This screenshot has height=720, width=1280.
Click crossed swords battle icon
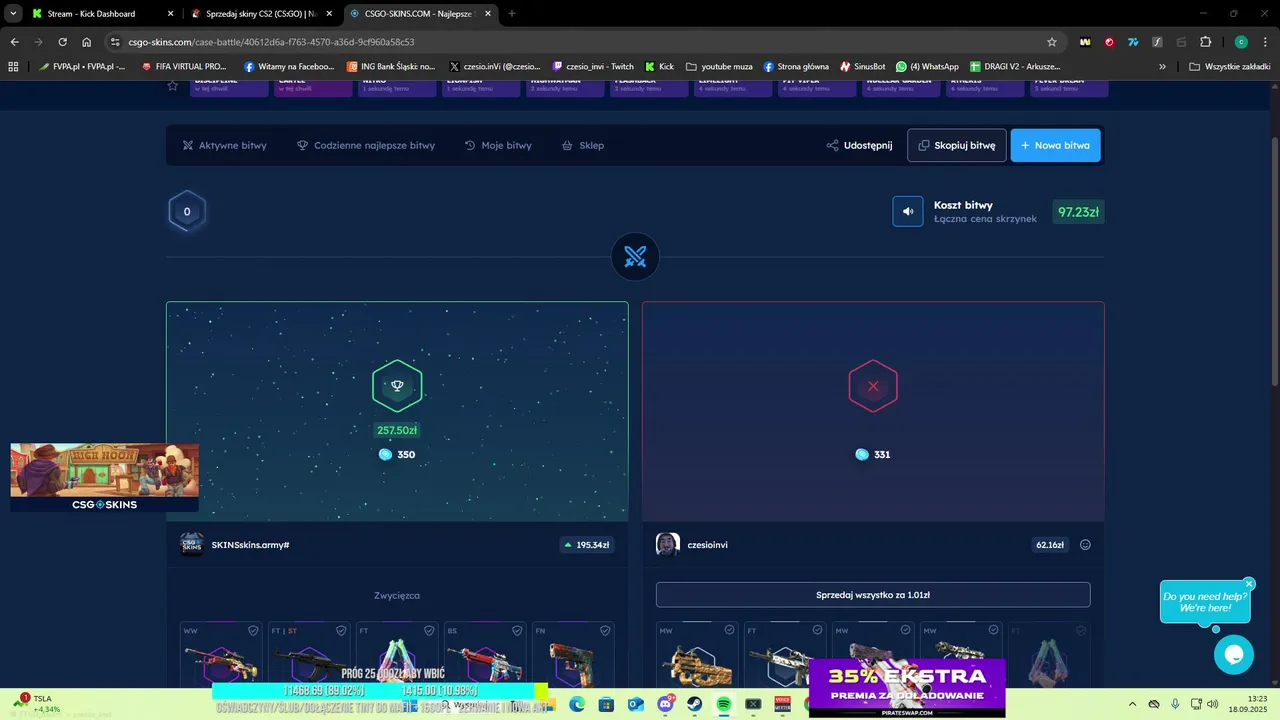pos(635,257)
